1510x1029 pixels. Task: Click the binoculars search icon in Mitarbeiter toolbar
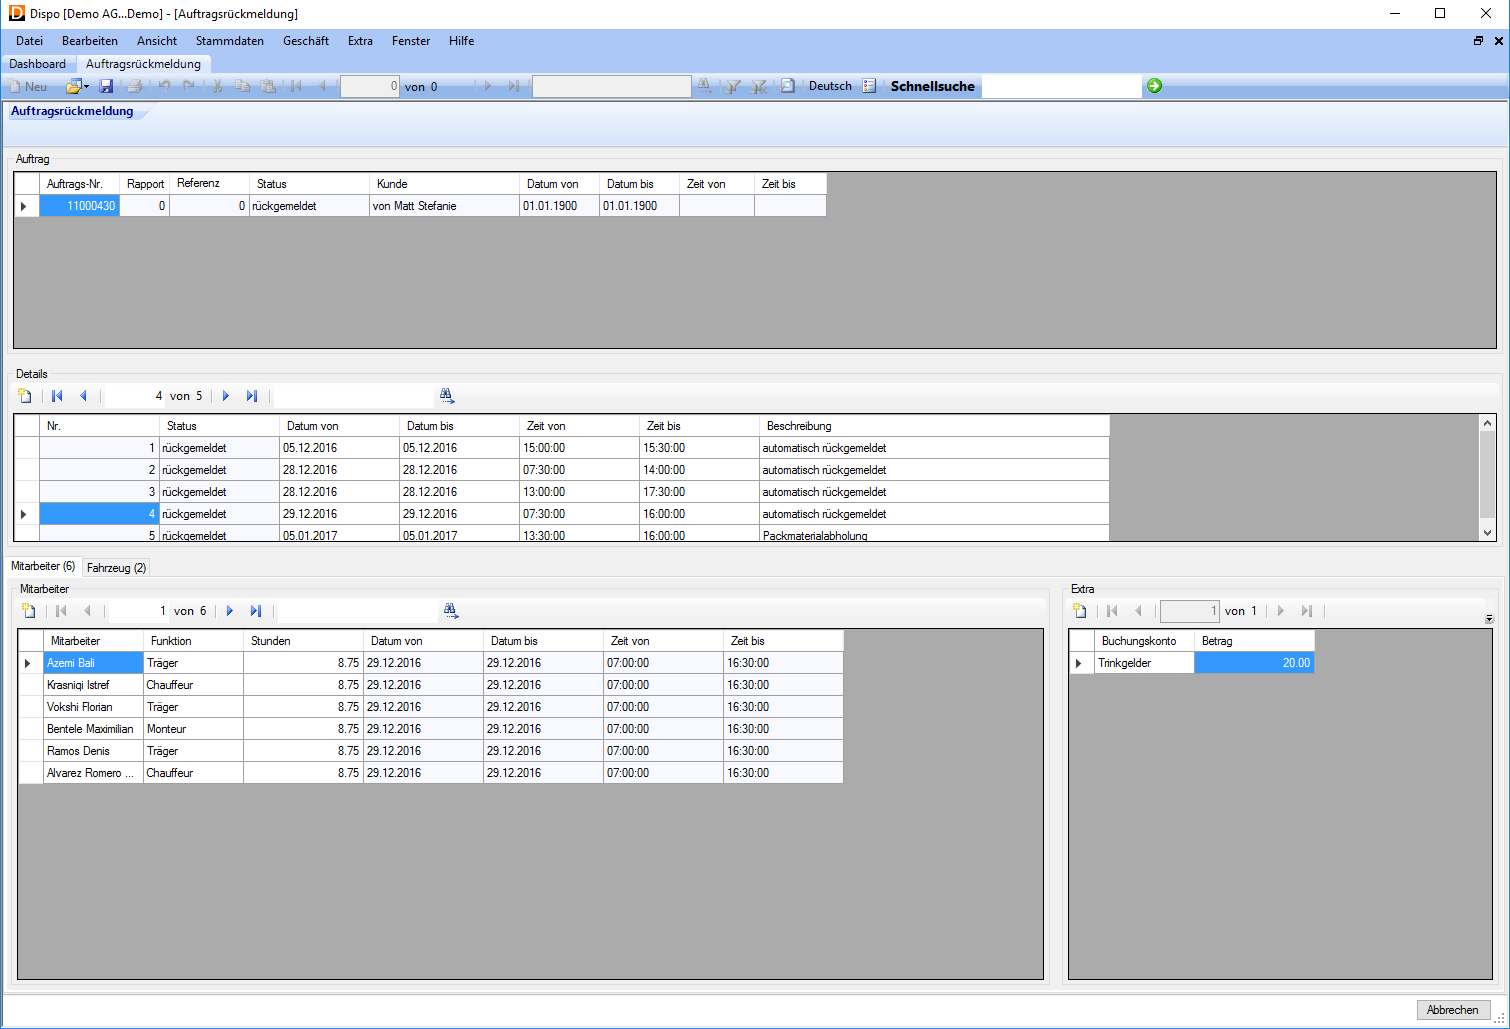click(451, 611)
